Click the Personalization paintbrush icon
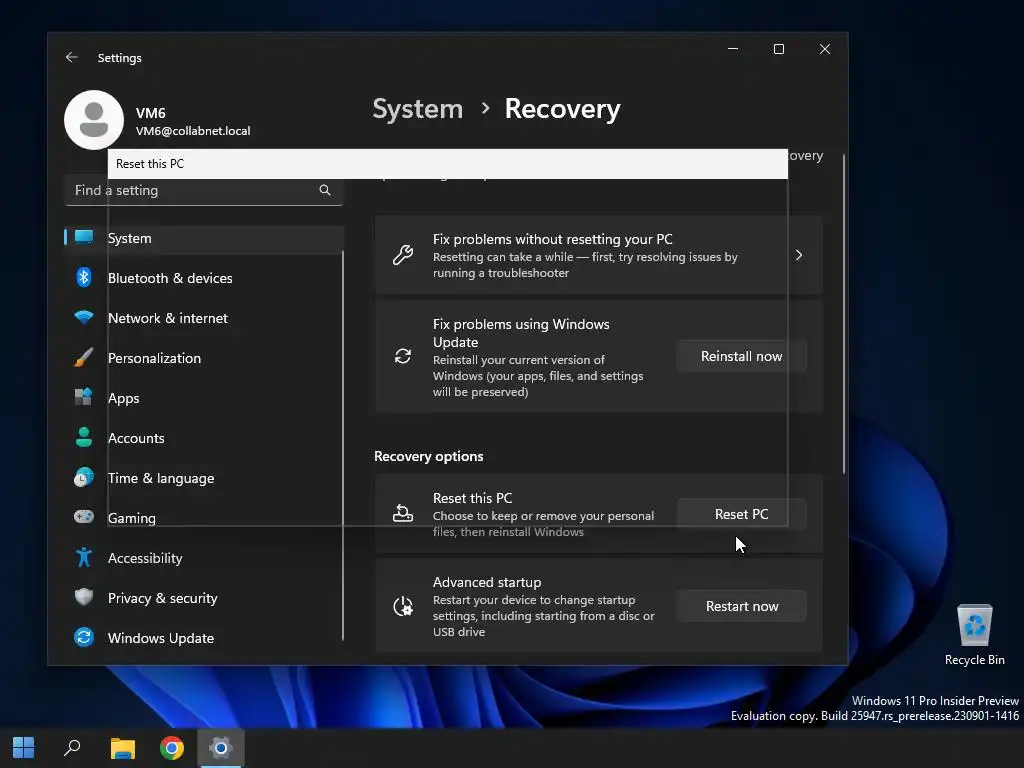Image resolution: width=1024 pixels, height=768 pixels. tap(84, 358)
